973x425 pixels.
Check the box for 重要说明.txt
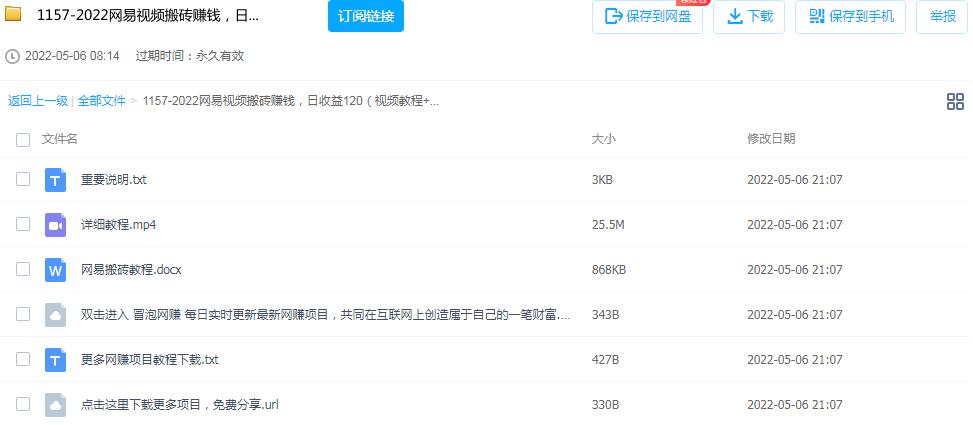[23, 179]
